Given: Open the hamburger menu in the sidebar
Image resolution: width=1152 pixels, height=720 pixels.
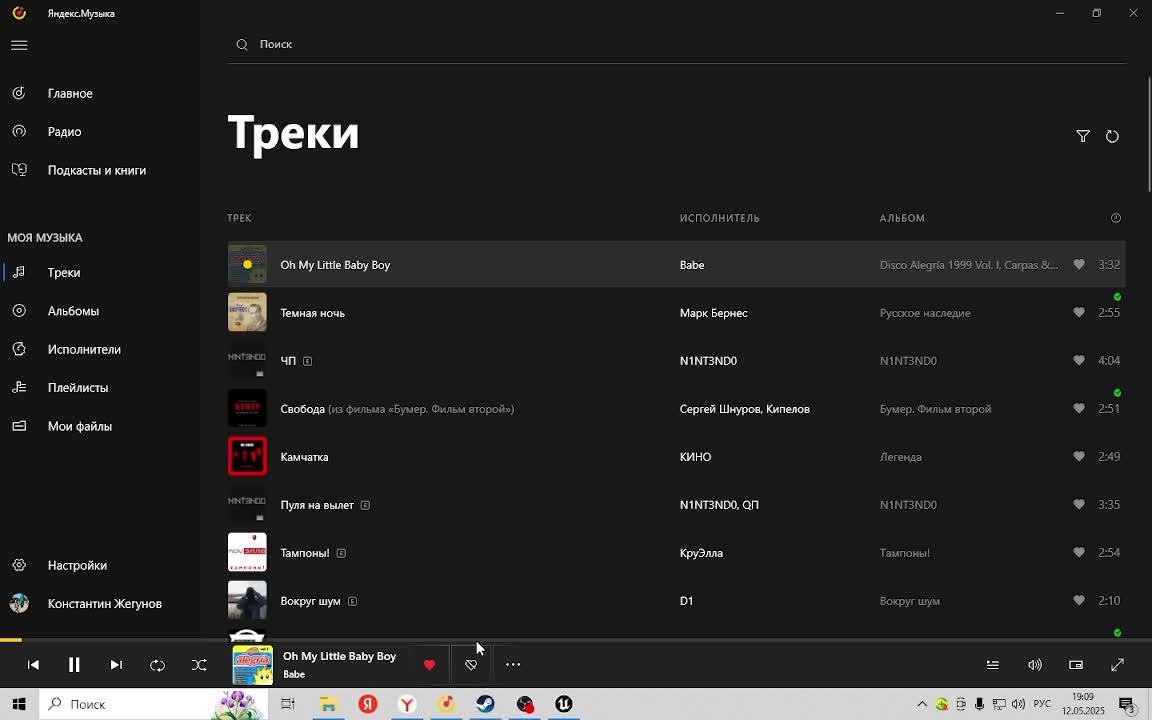Looking at the screenshot, I should (19, 46).
